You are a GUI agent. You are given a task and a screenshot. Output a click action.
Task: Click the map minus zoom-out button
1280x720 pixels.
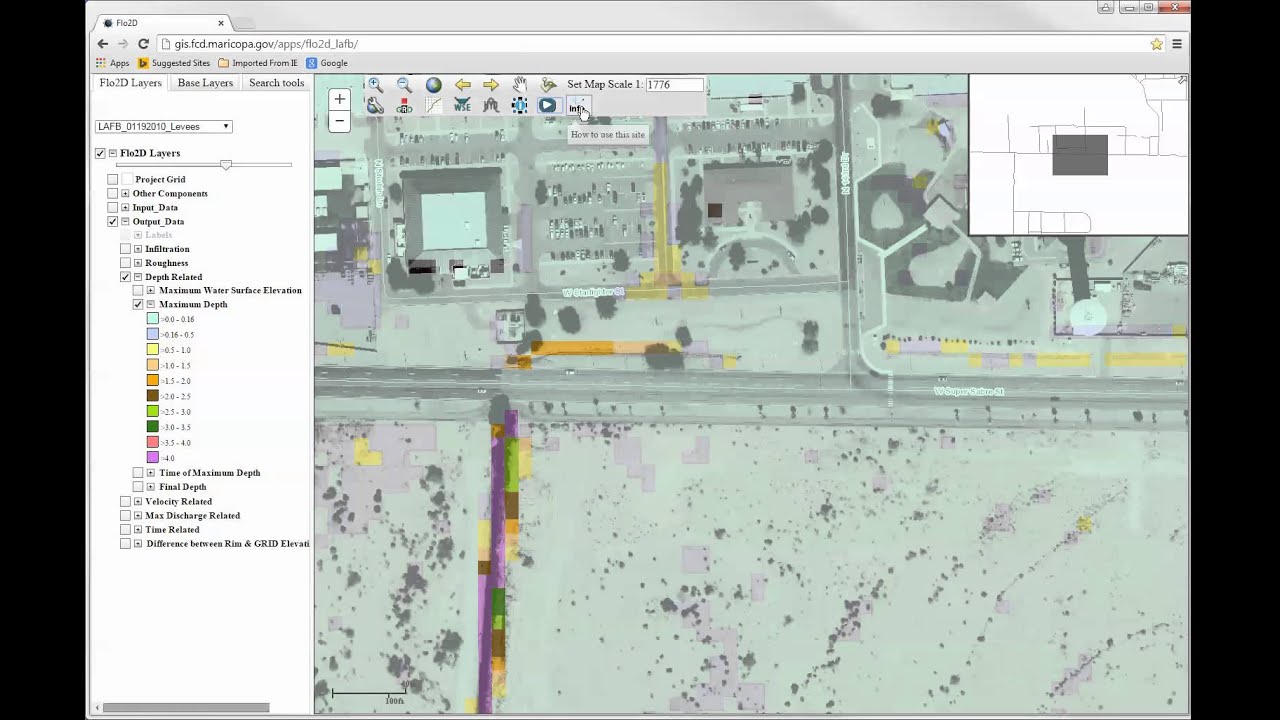339,121
